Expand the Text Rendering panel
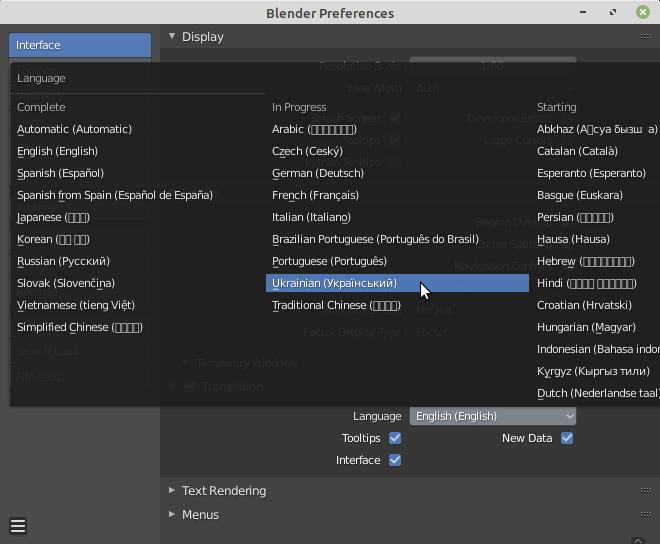 click(x=172, y=491)
